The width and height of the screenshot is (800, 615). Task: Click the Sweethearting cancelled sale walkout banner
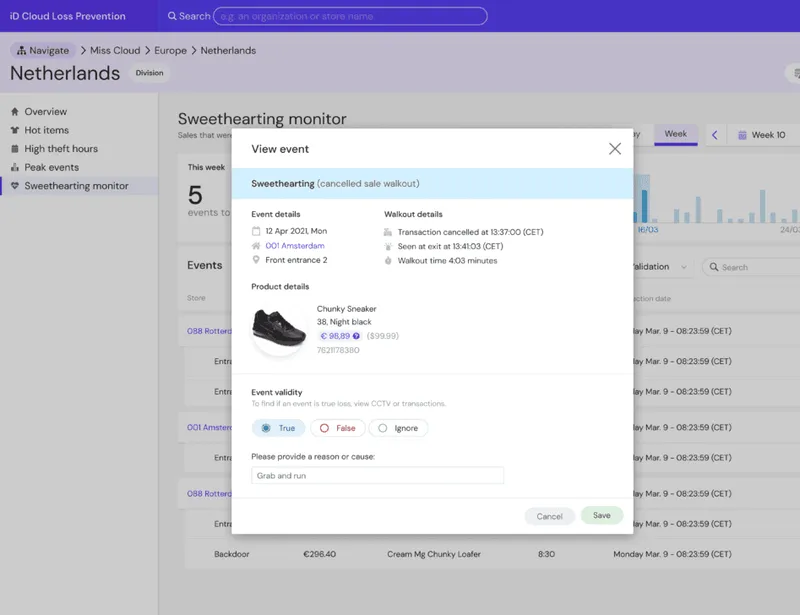[432, 184]
